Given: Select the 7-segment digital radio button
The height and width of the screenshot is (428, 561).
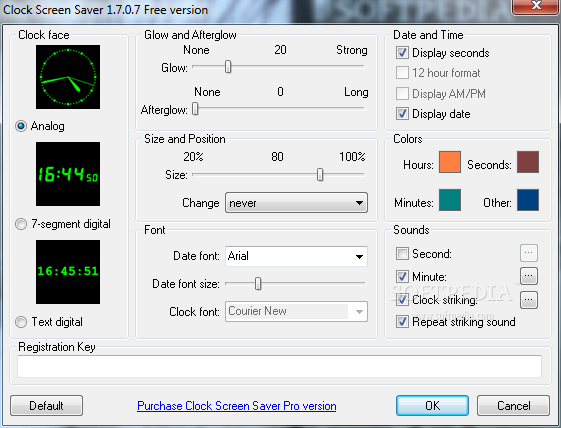Looking at the screenshot, I should click(21, 224).
